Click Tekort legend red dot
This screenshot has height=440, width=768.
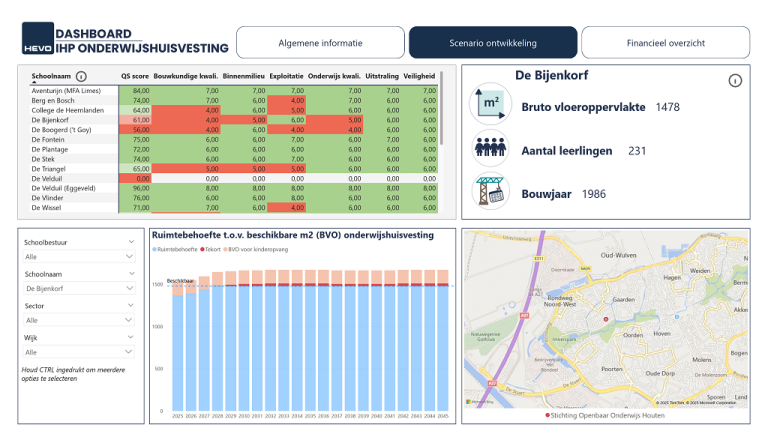click(x=202, y=249)
